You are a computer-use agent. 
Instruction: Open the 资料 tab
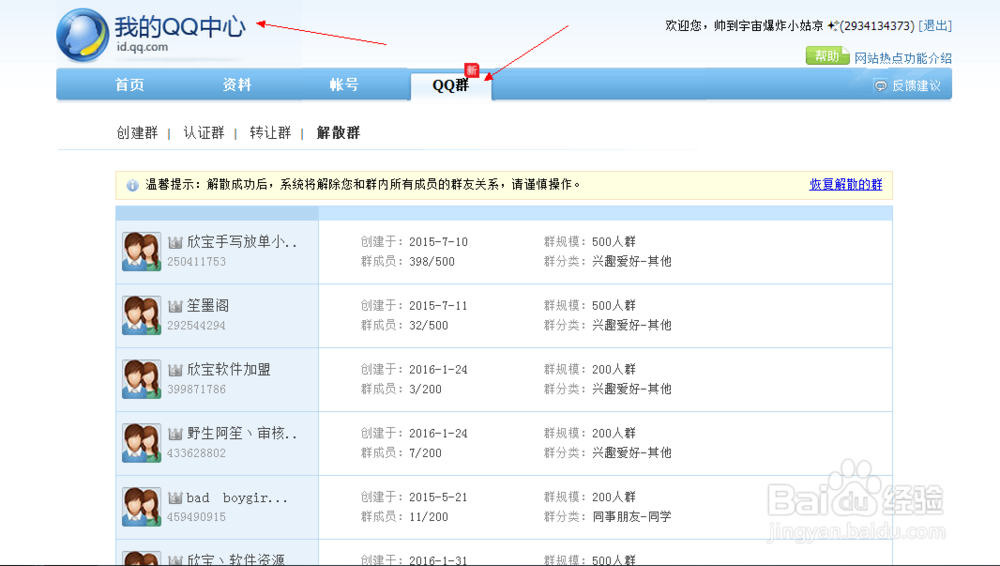click(237, 85)
